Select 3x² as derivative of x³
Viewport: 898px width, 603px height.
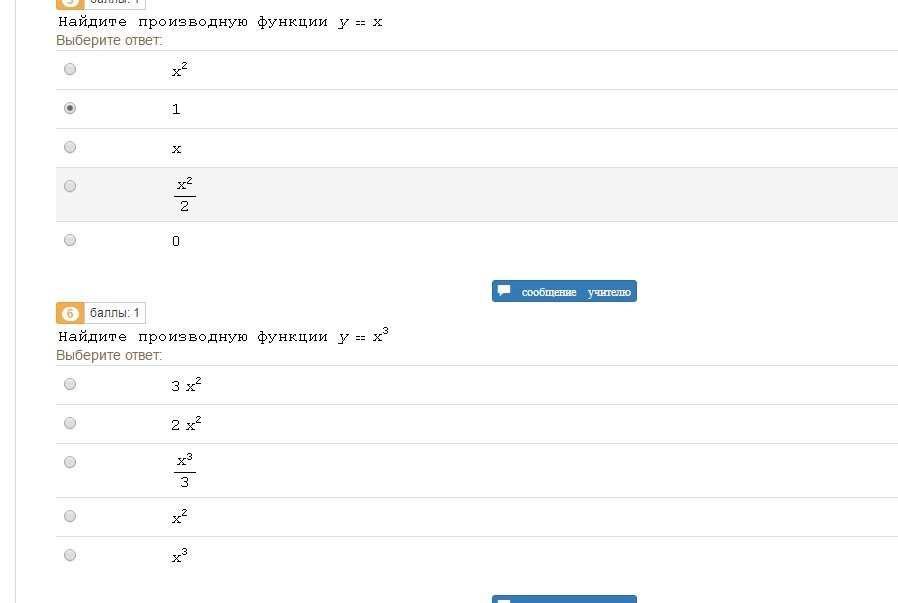70,384
